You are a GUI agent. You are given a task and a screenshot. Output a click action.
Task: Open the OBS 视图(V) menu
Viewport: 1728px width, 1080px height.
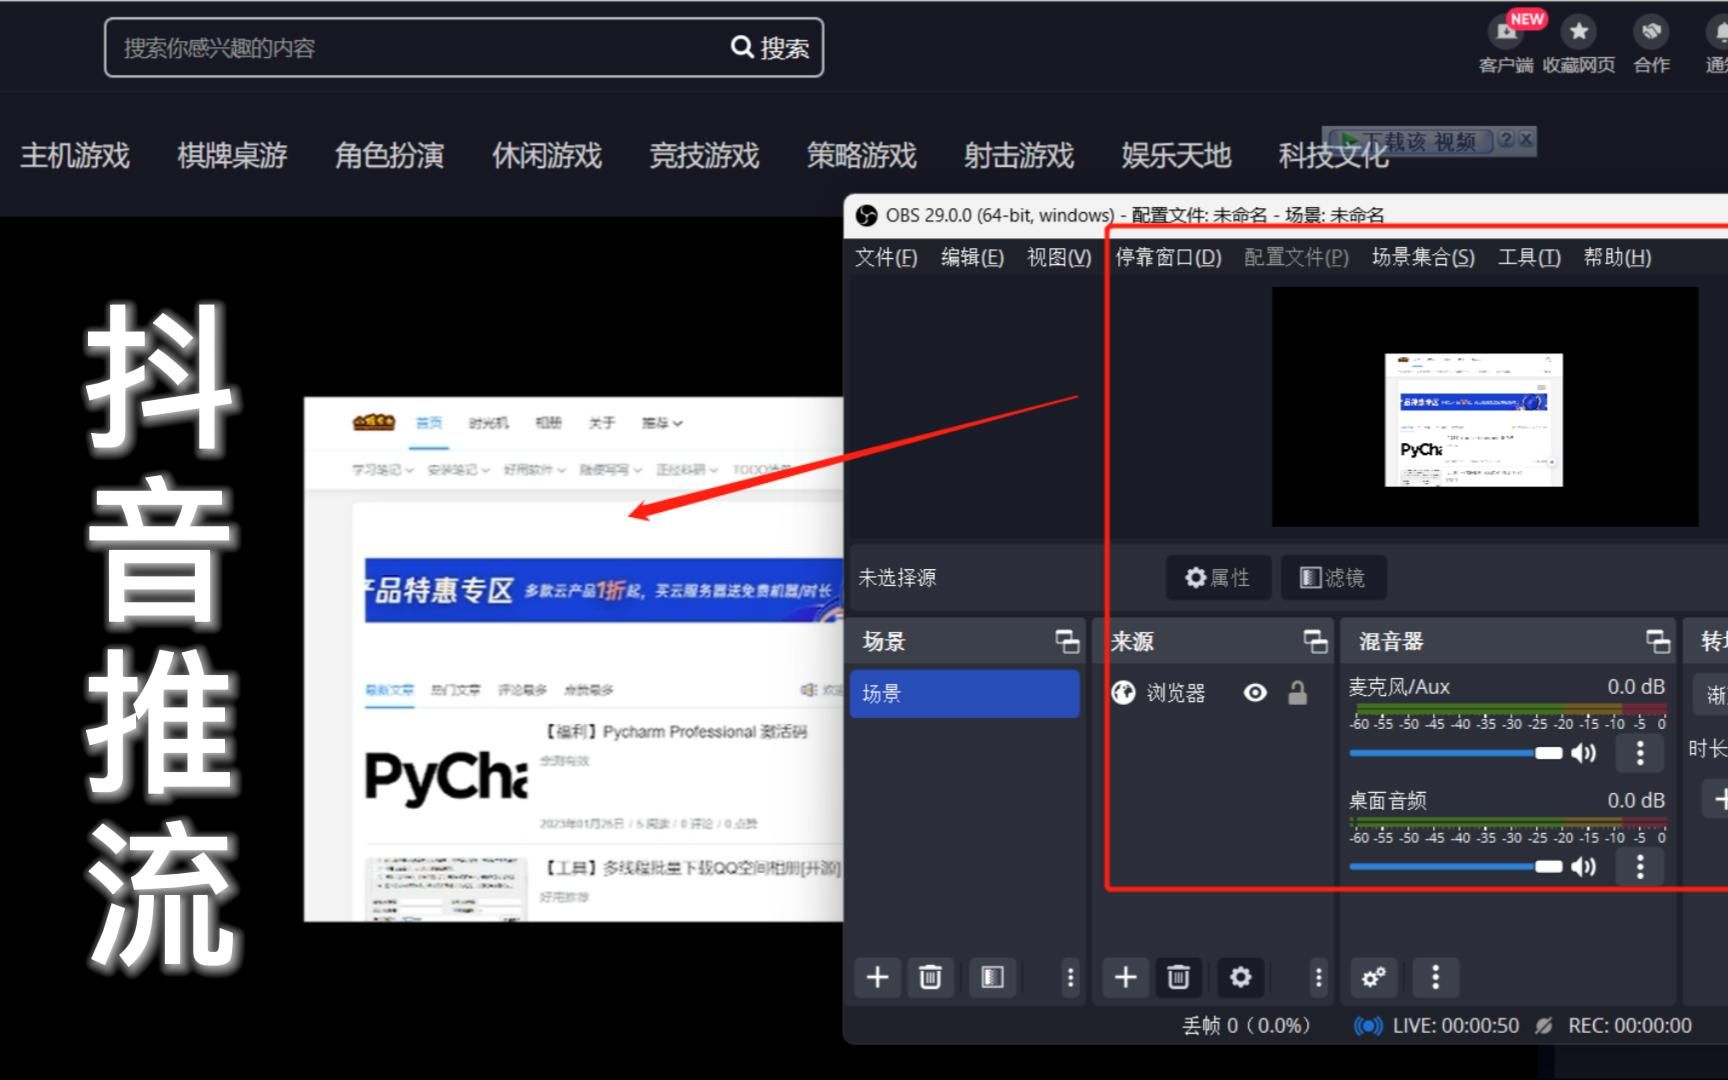(1059, 257)
